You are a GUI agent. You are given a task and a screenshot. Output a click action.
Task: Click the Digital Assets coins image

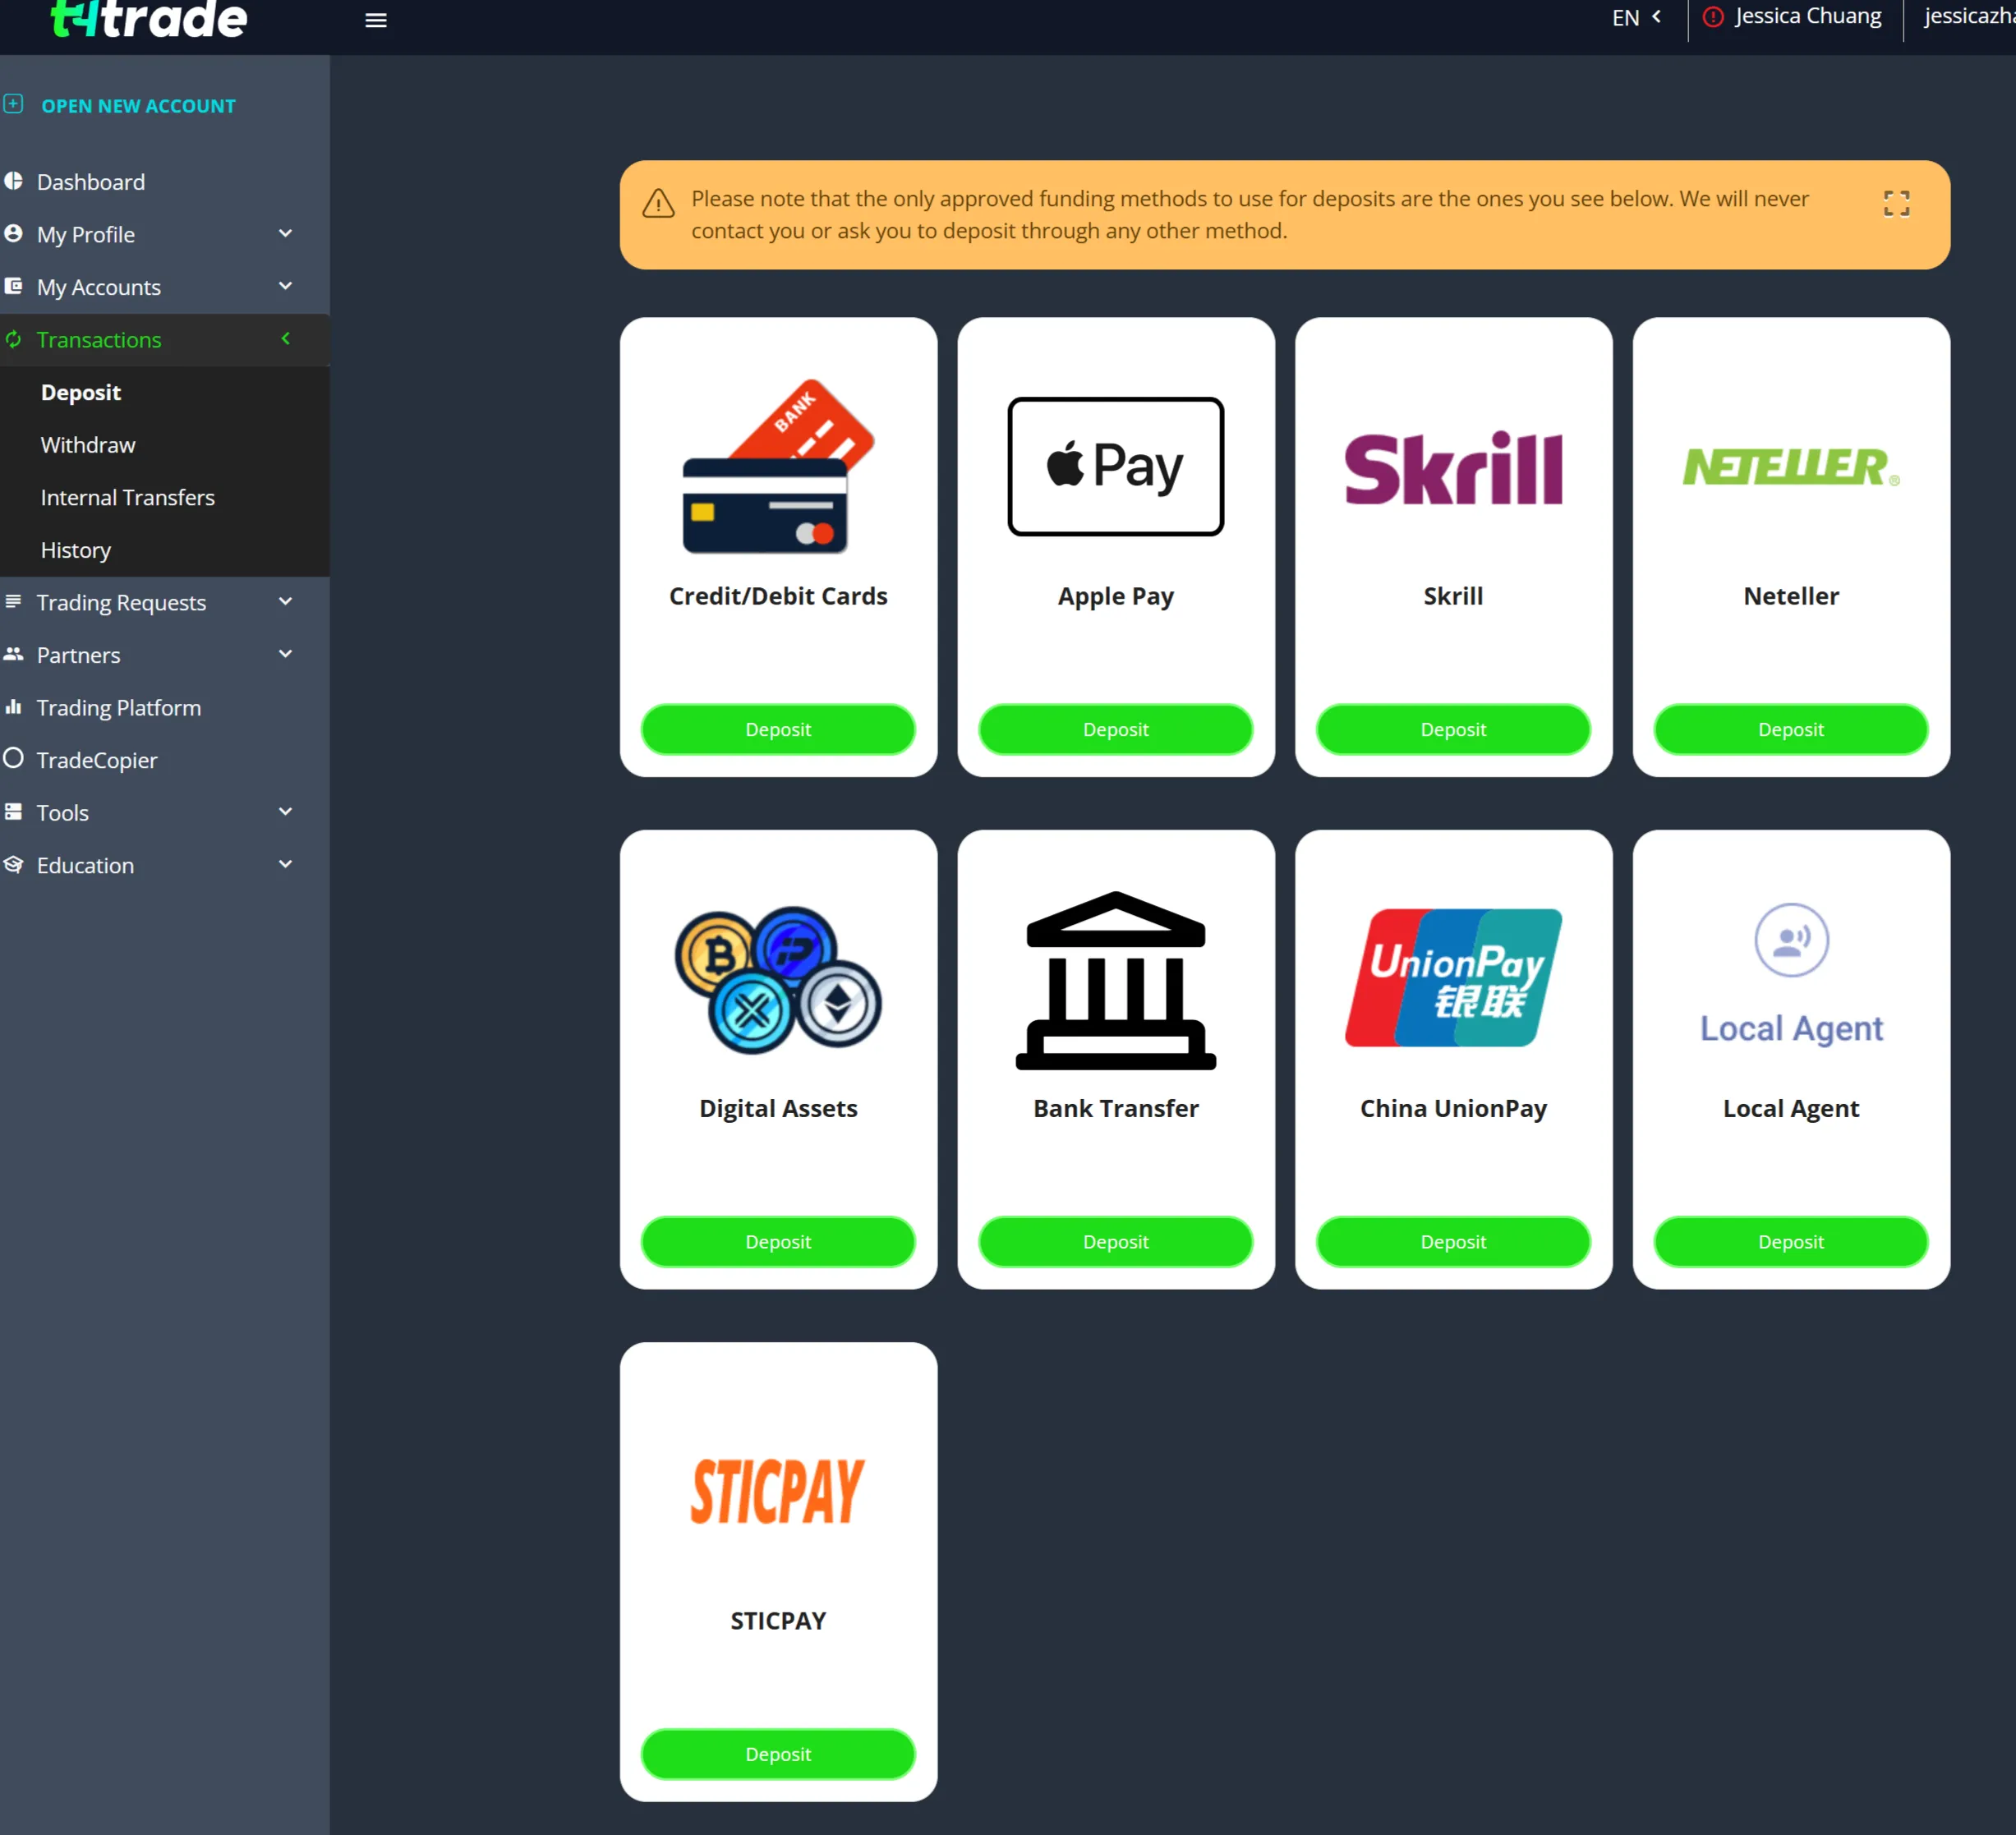(778, 979)
